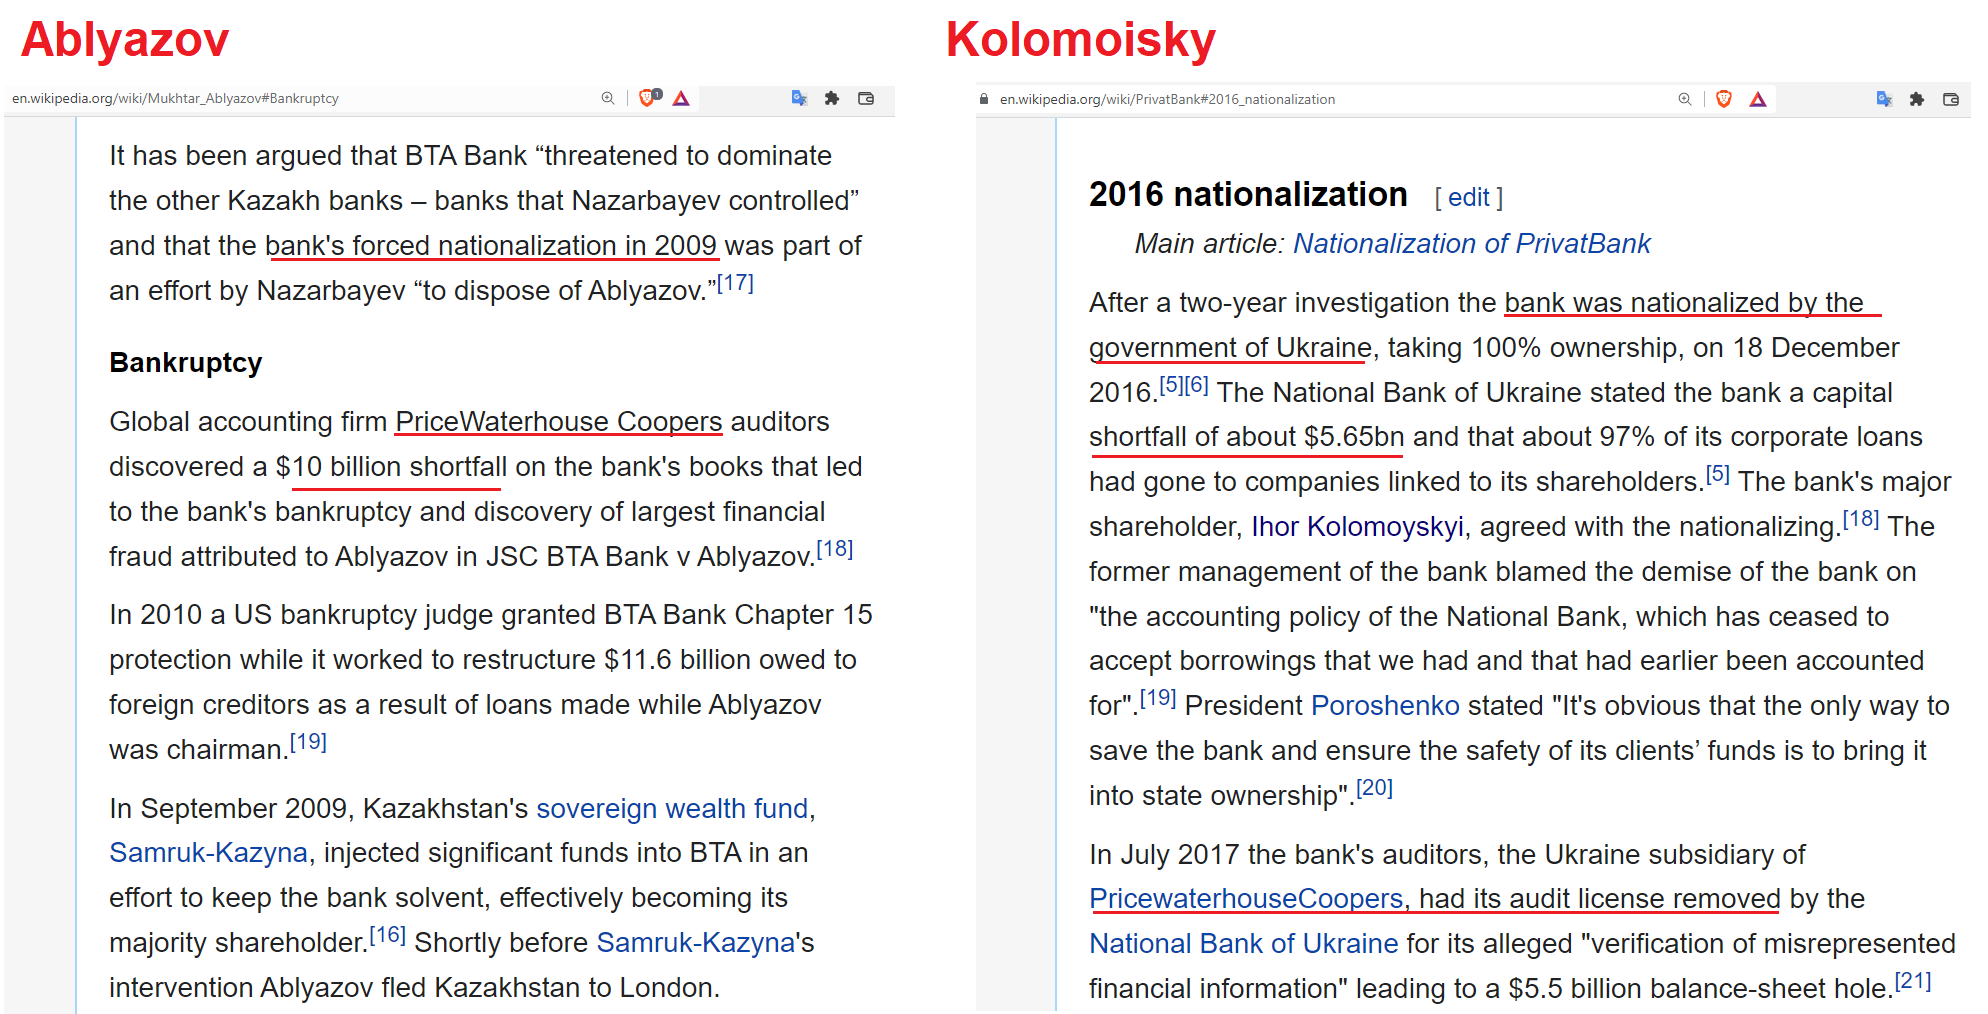
Task: Open Brave Shields on the Mukhtar_Ablyazov page
Action: click(648, 98)
